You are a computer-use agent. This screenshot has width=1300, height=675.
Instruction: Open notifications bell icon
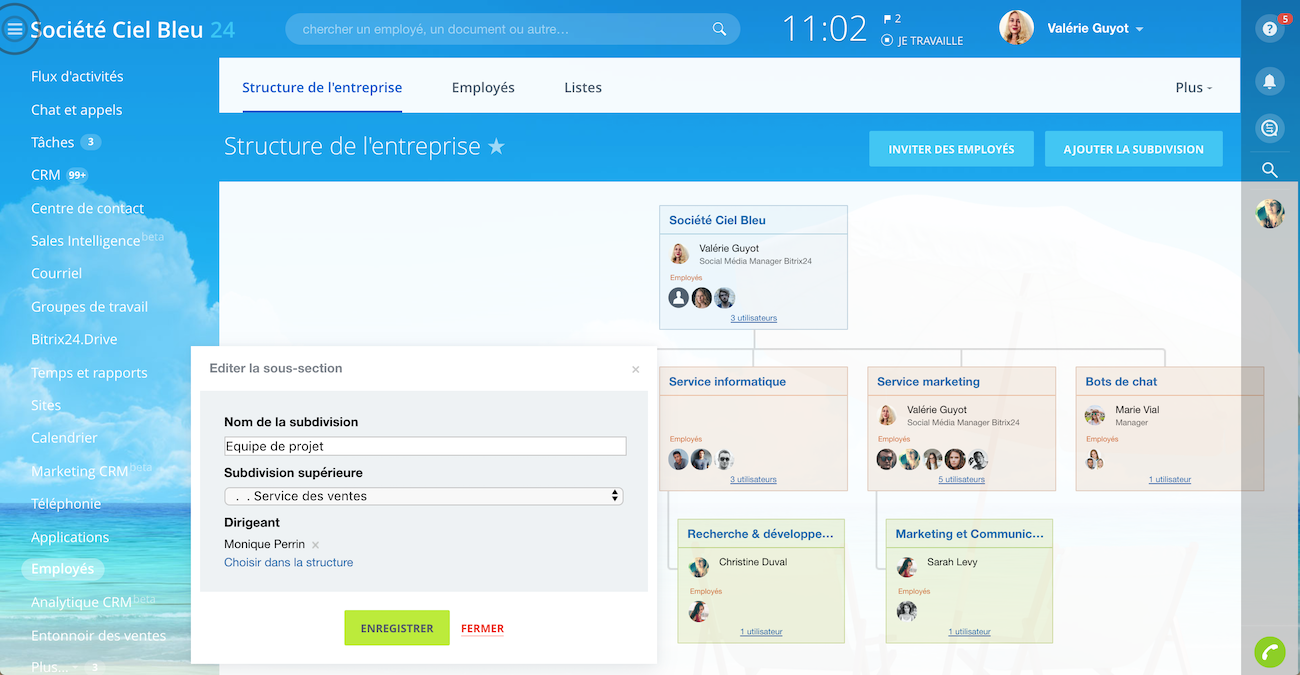tap(1269, 81)
